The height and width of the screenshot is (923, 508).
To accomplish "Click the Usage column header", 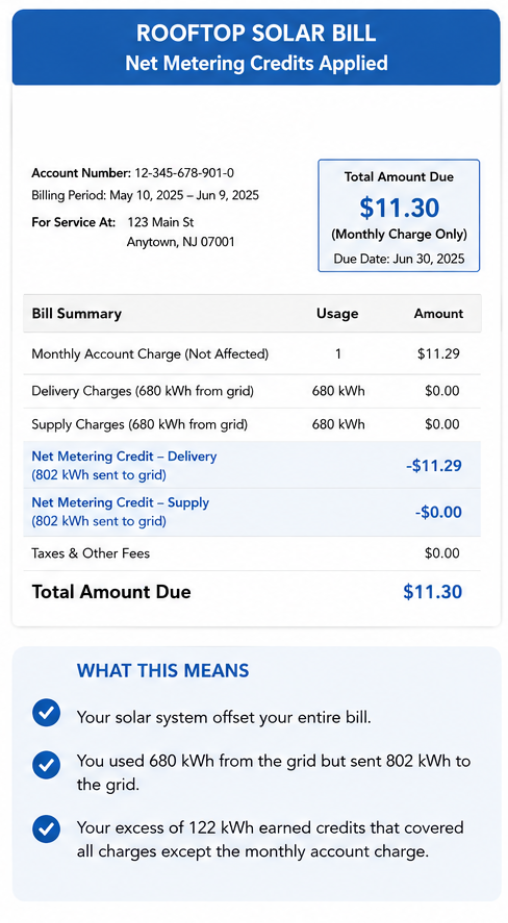I will pos(337,314).
